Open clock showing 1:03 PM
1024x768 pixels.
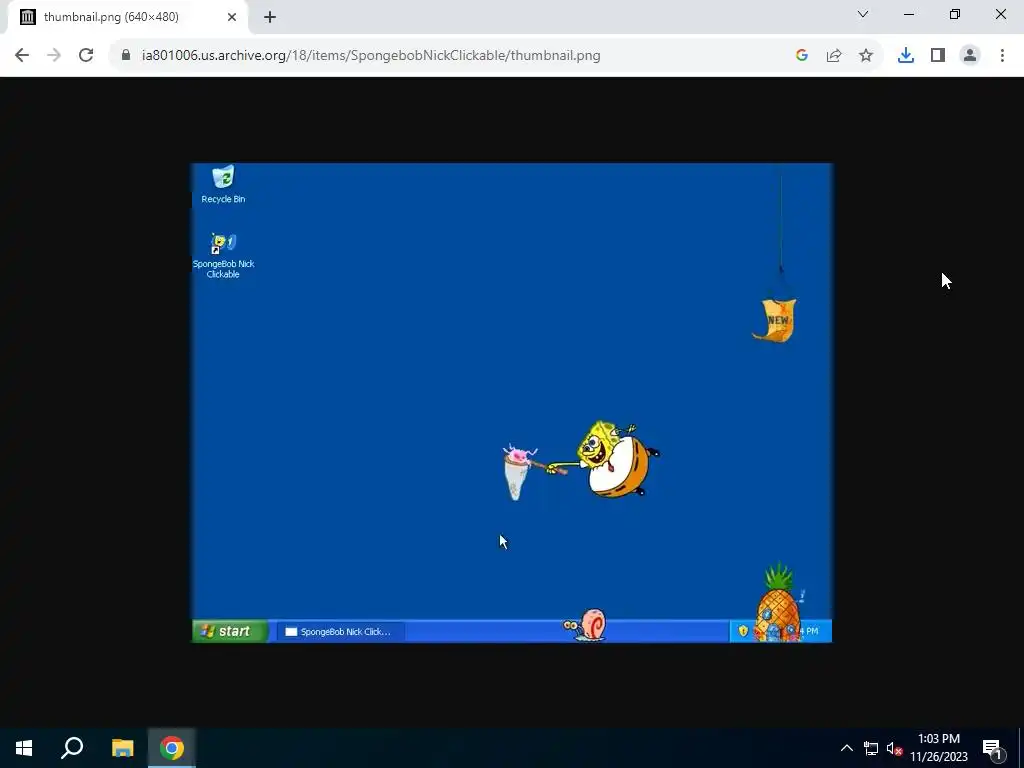[x=939, y=748]
